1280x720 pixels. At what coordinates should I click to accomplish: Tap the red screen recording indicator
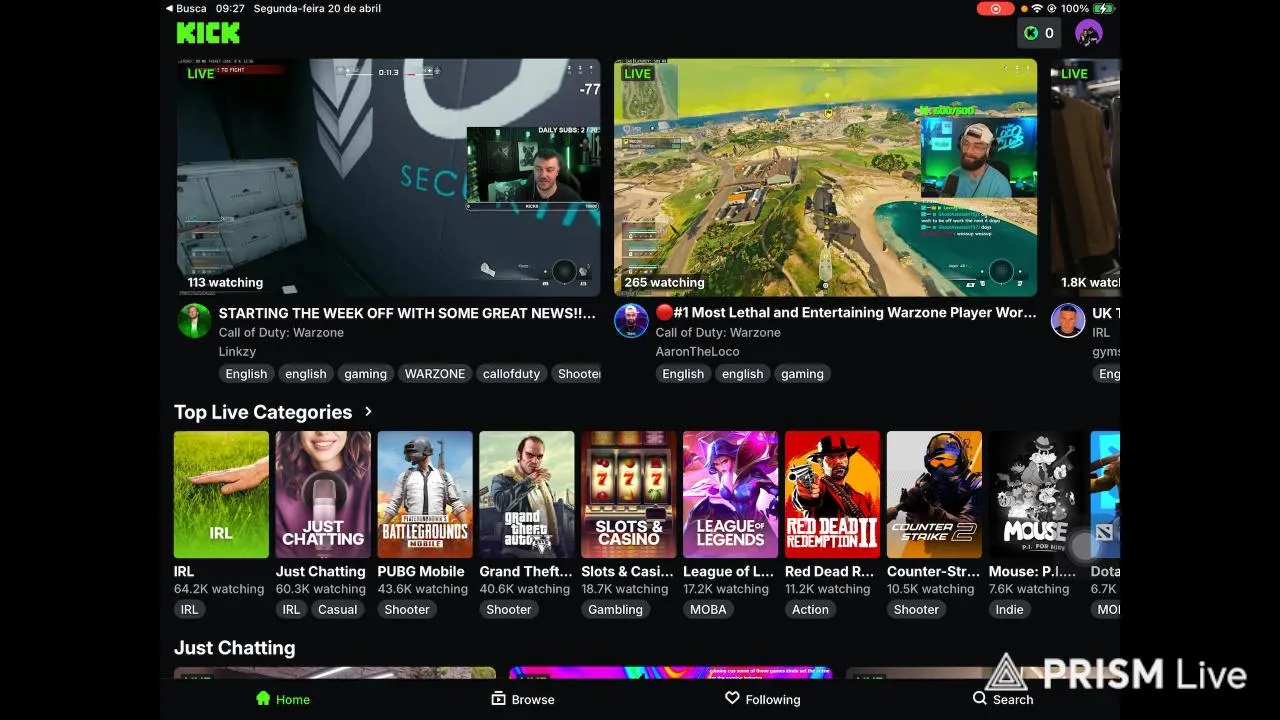click(995, 8)
